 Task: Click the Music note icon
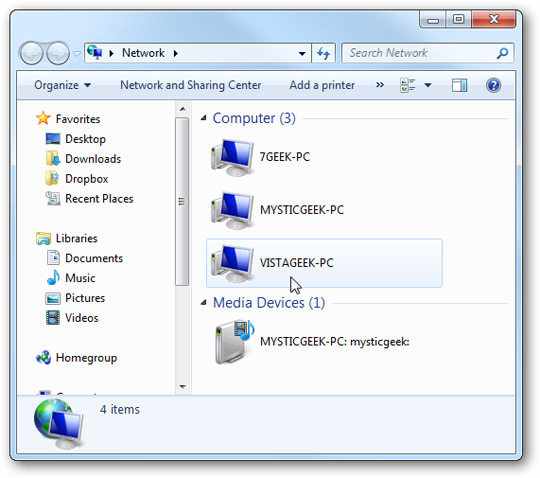[x=53, y=278]
